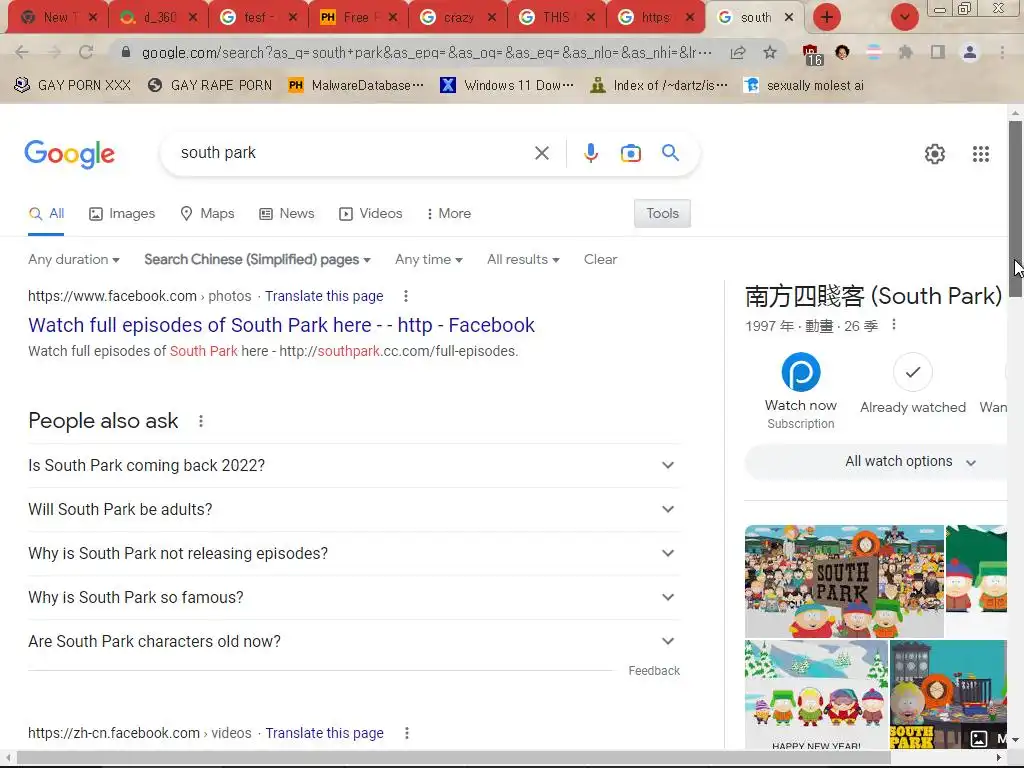The image size is (1024, 768).
Task: Click Translate this page for first result
Action: pyautogui.click(x=324, y=296)
